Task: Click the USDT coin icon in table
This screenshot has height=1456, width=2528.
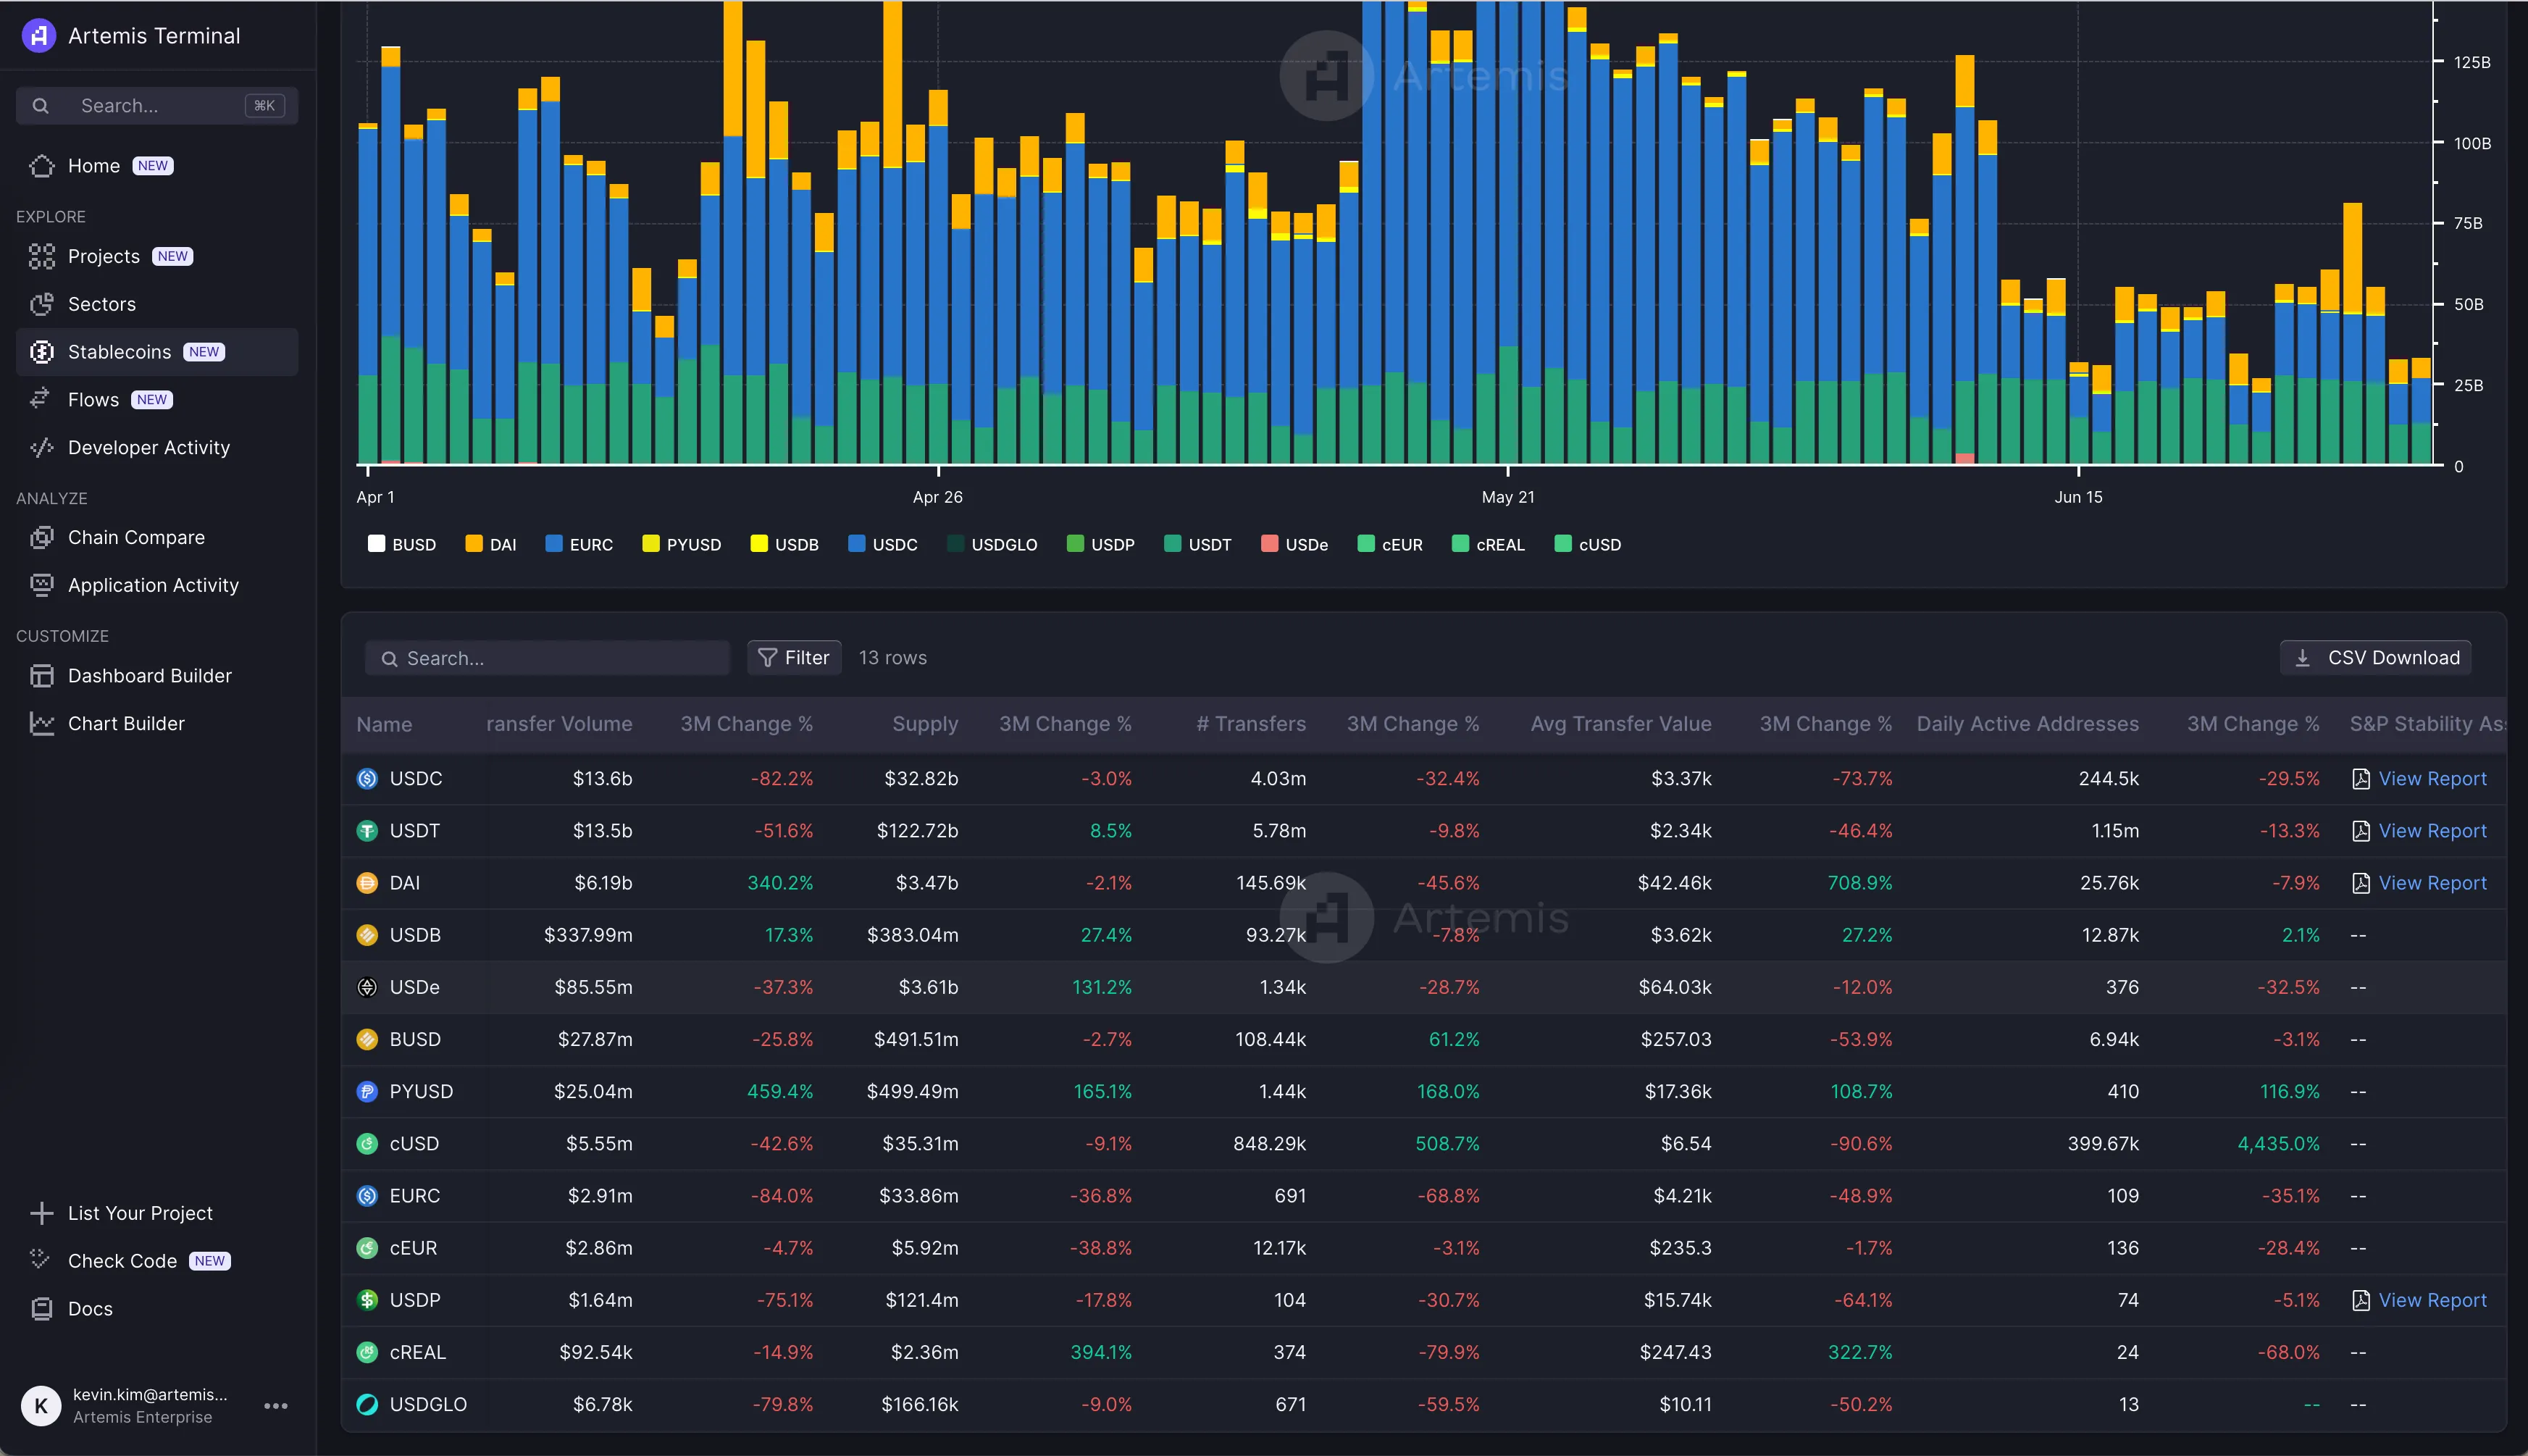Action: (x=367, y=831)
